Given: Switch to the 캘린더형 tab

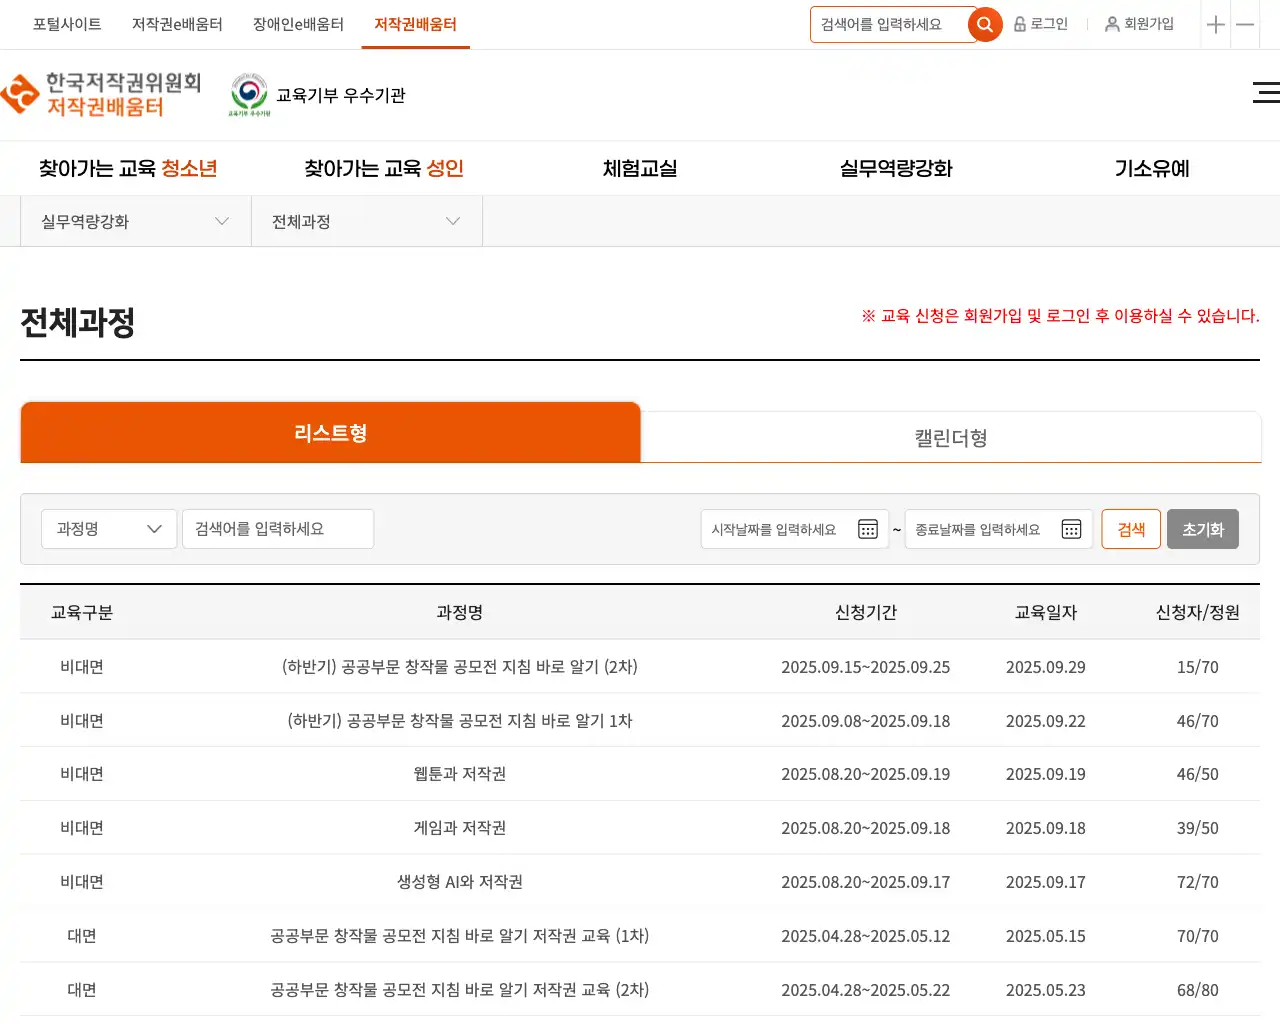Looking at the screenshot, I should pos(950,438).
